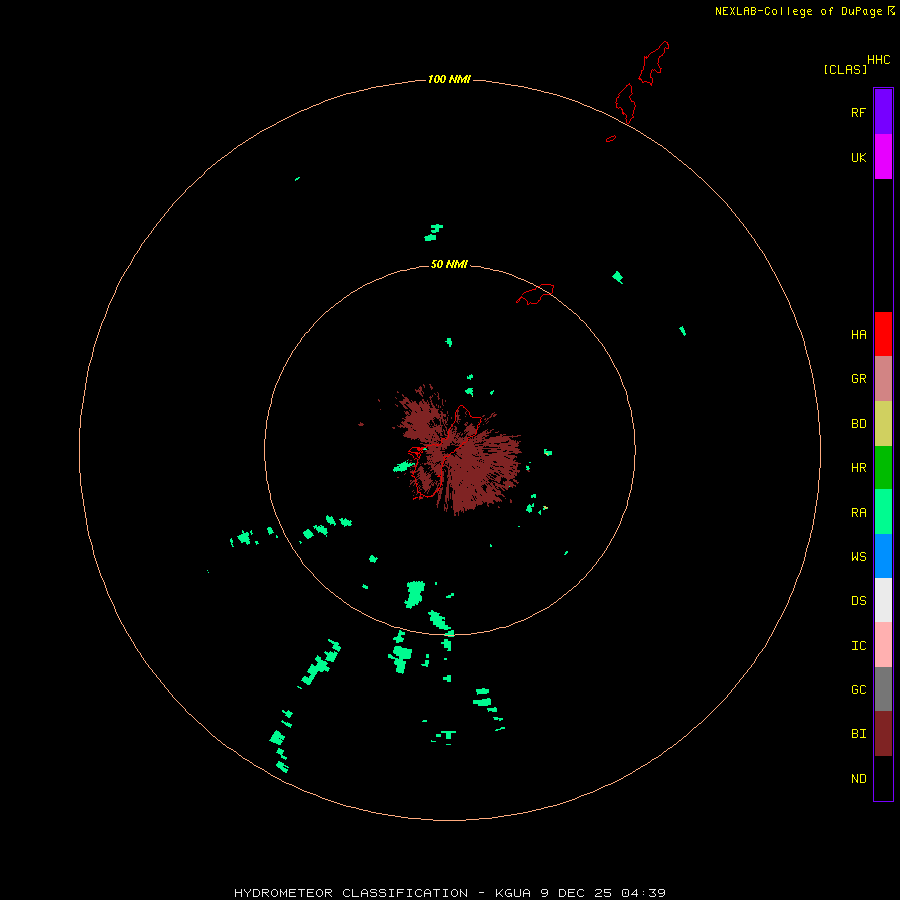The width and height of the screenshot is (900, 900).
Task: Click the HR dark green swatch
Action: pyautogui.click(x=883, y=468)
